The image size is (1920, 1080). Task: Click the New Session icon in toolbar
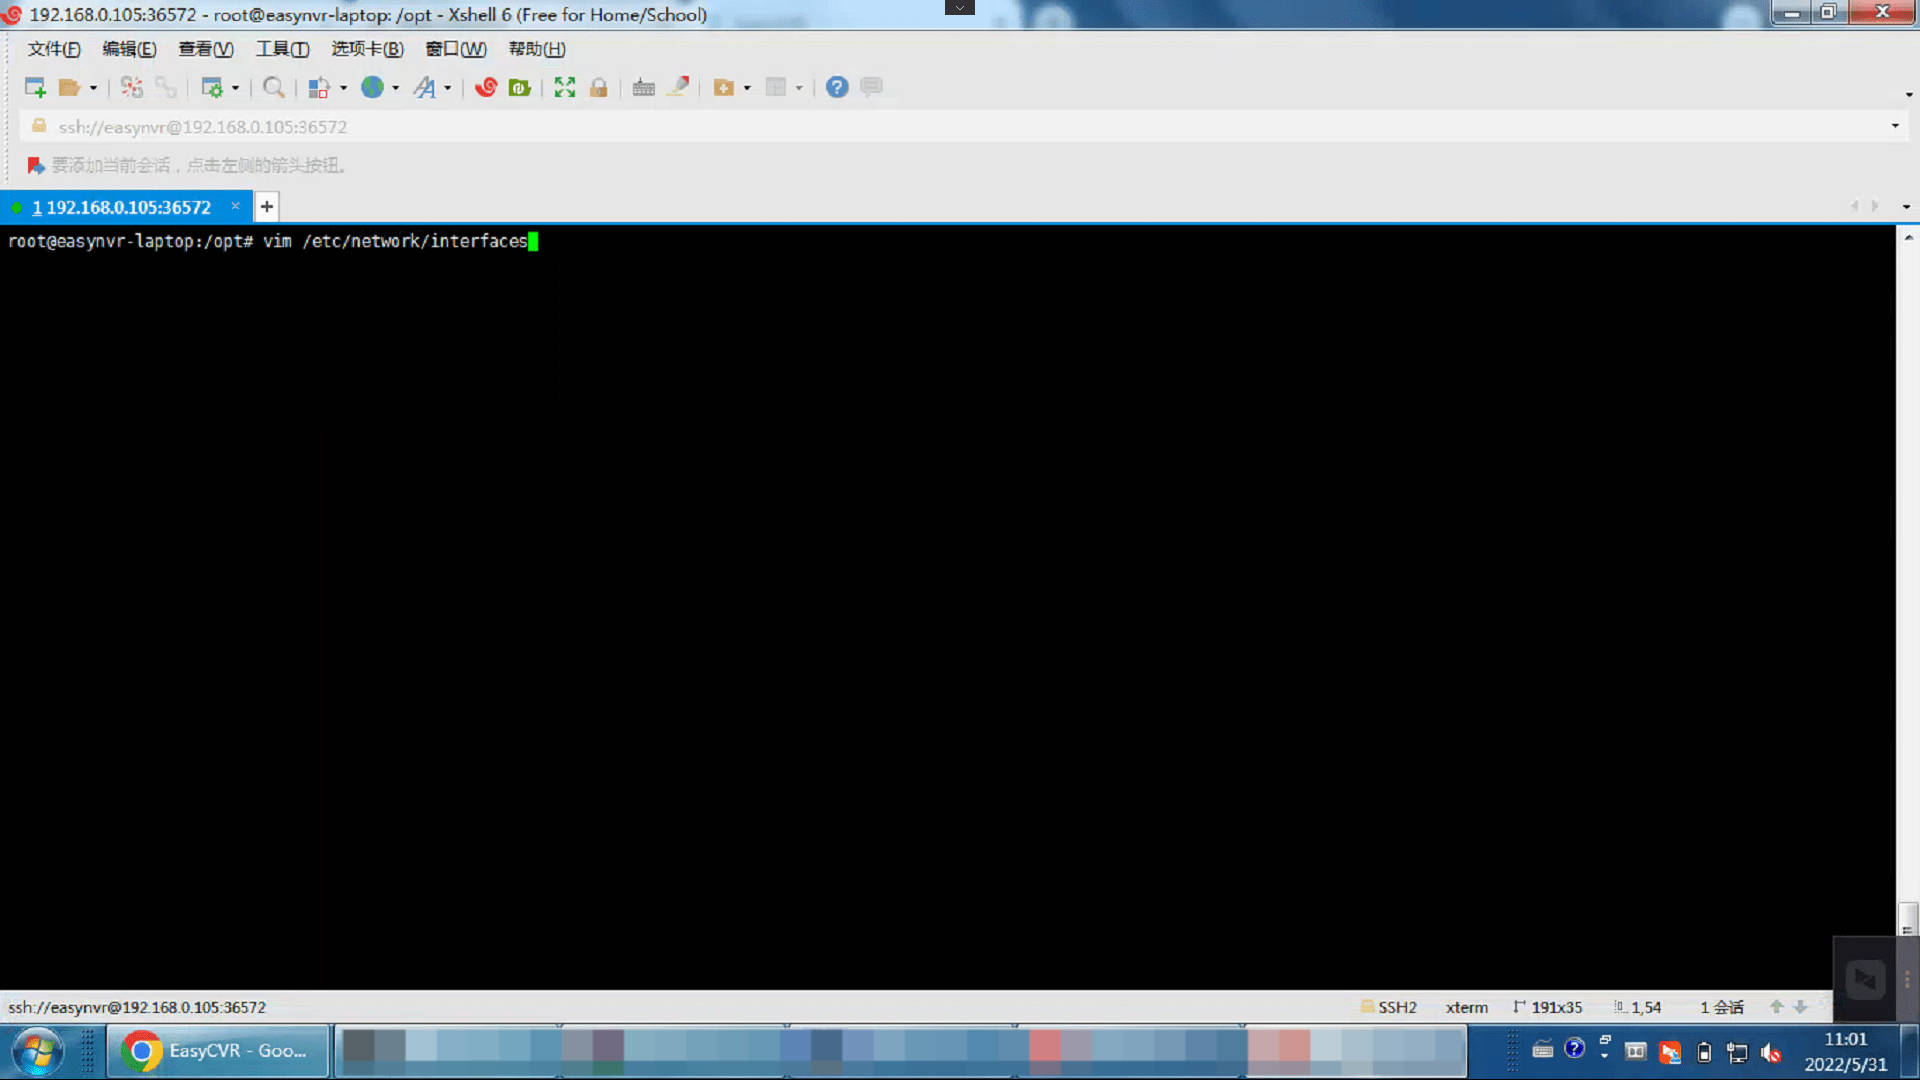click(x=35, y=88)
